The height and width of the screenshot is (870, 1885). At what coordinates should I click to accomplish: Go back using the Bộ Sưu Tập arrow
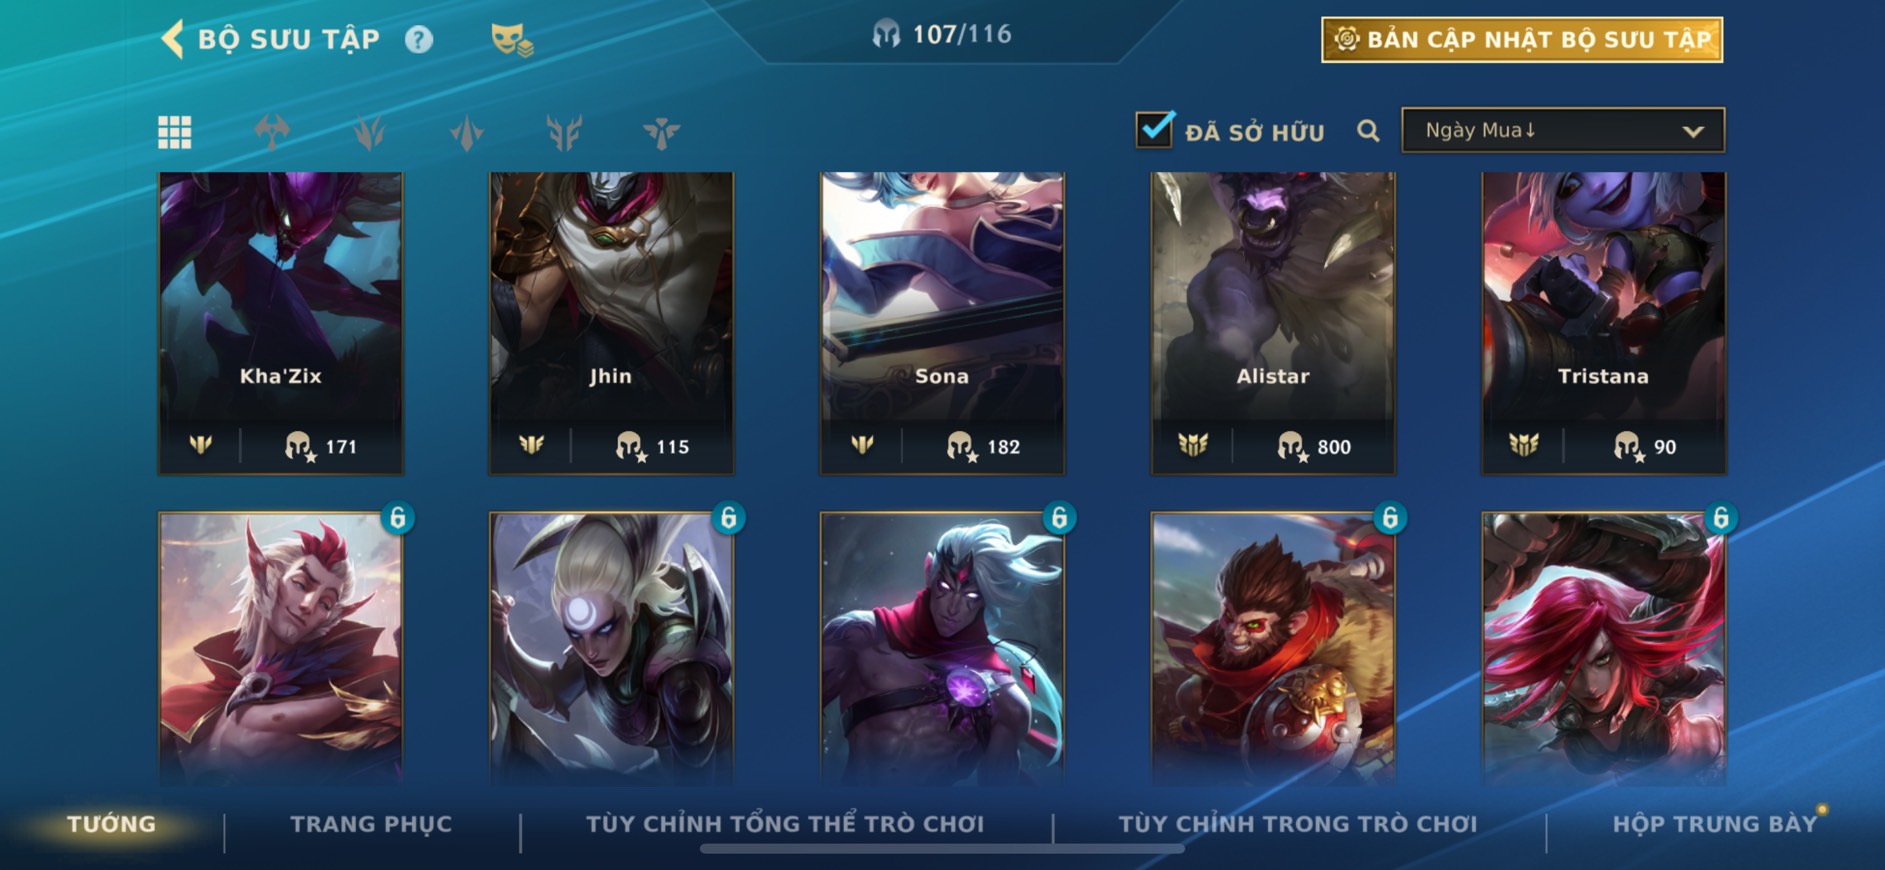[172, 40]
